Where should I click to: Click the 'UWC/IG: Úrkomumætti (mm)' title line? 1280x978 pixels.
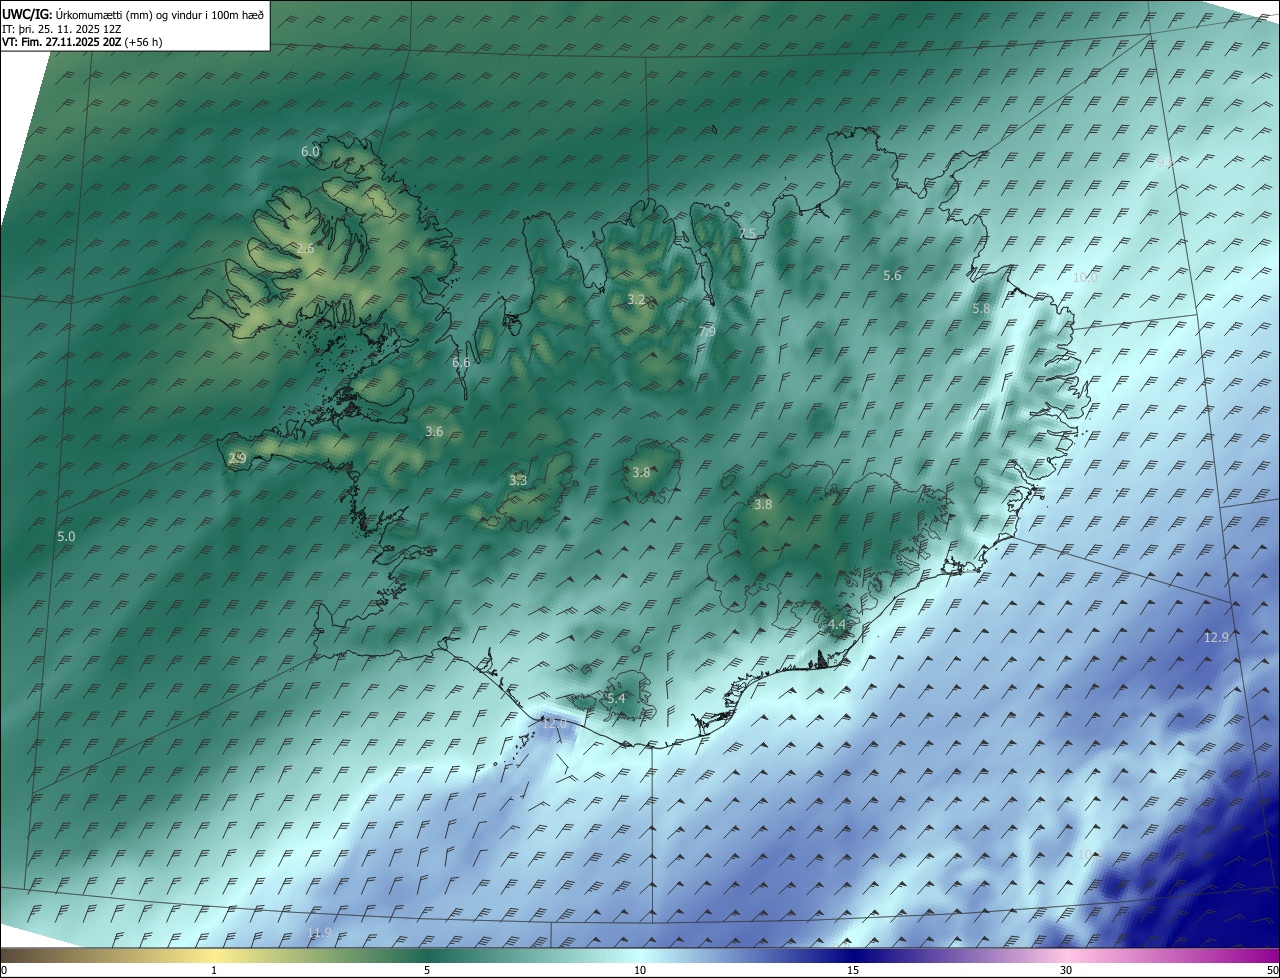(133, 14)
